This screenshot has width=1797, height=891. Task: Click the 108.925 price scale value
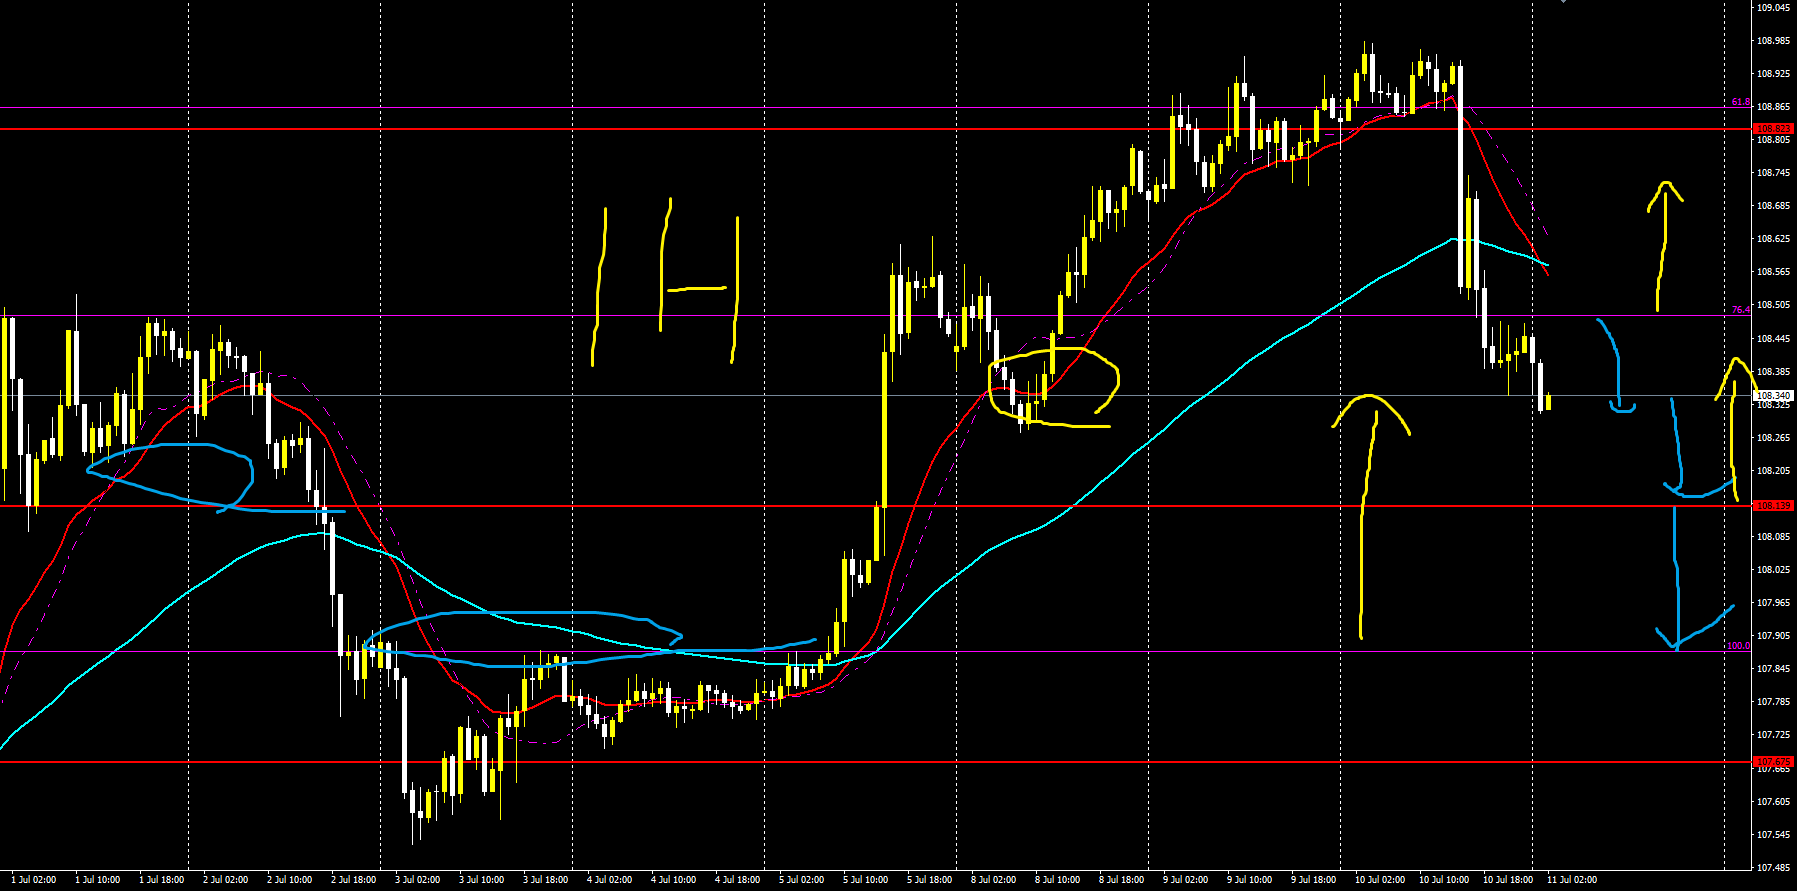click(x=1774, y=74)
